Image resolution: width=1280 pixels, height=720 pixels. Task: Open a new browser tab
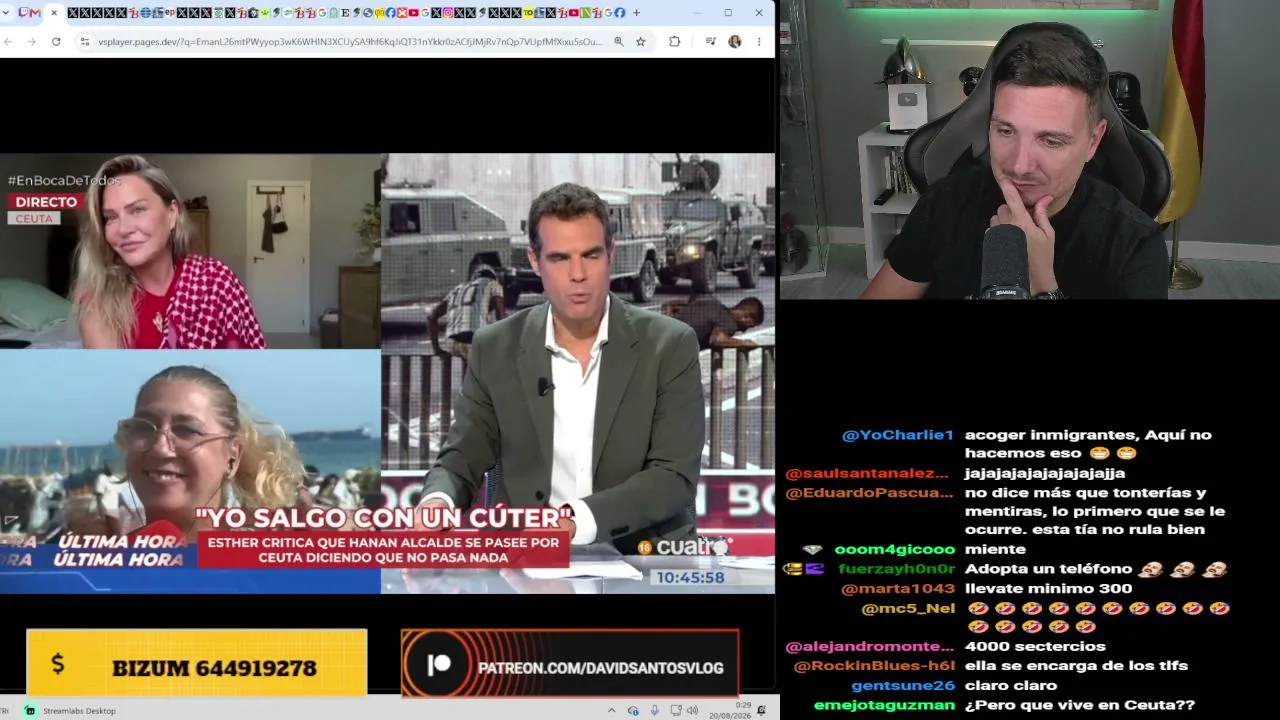tap(636, 13)
